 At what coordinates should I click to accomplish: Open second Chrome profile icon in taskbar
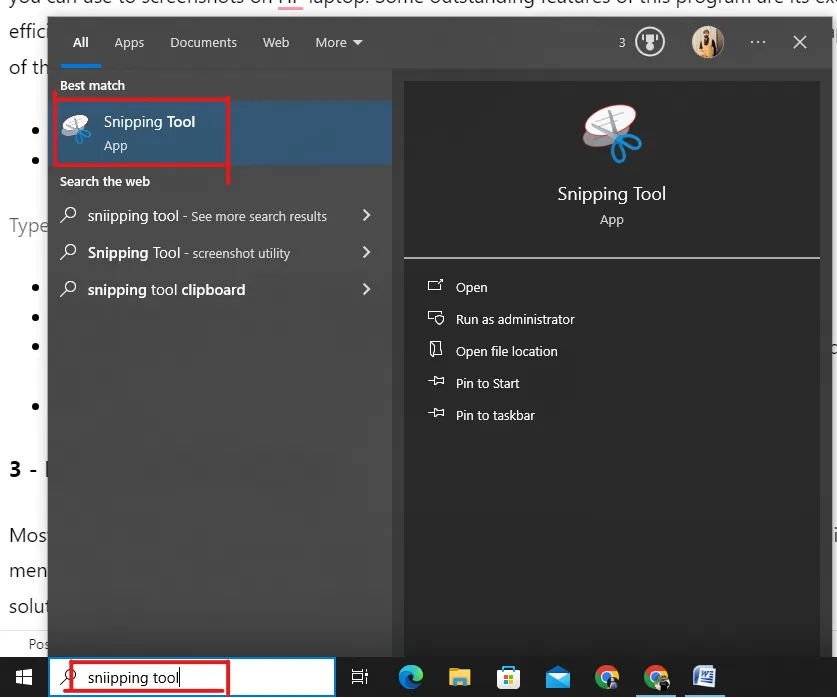657,678
